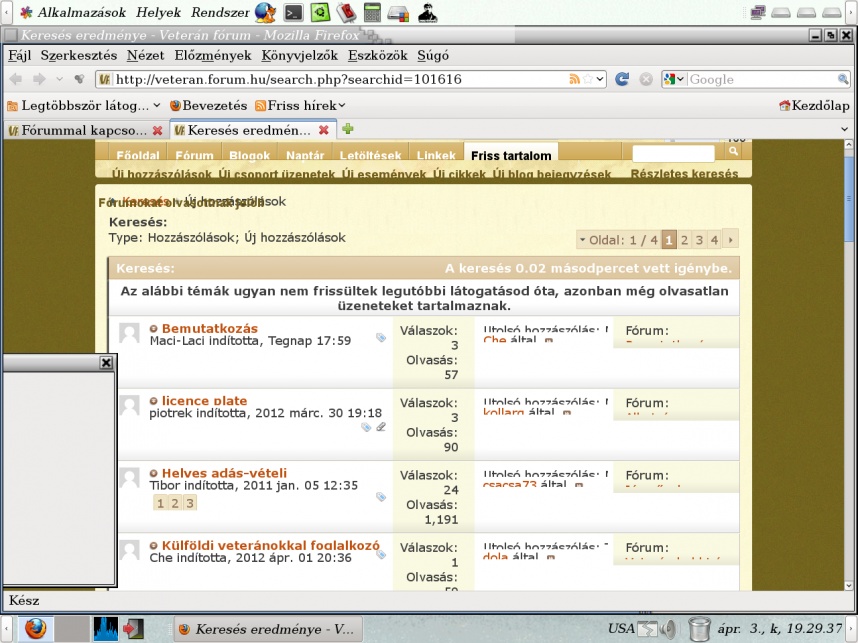Open calculator from top panel launcher
Viewport: 858px width, 643px height.
(x=373, y=13)
